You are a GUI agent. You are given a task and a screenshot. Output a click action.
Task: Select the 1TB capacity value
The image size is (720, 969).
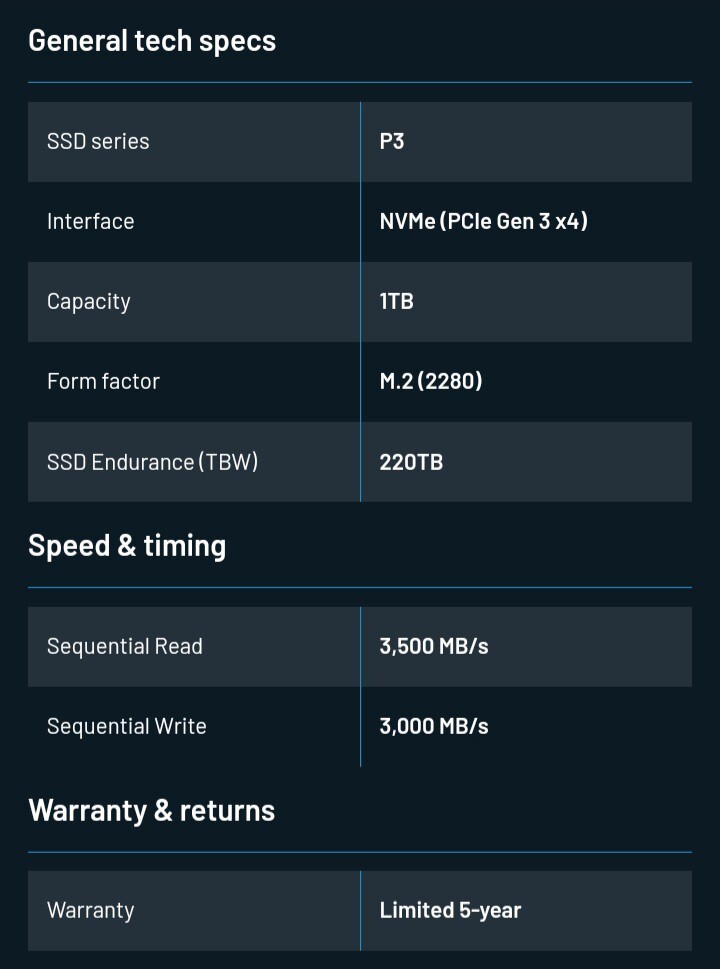coord(396,302)
